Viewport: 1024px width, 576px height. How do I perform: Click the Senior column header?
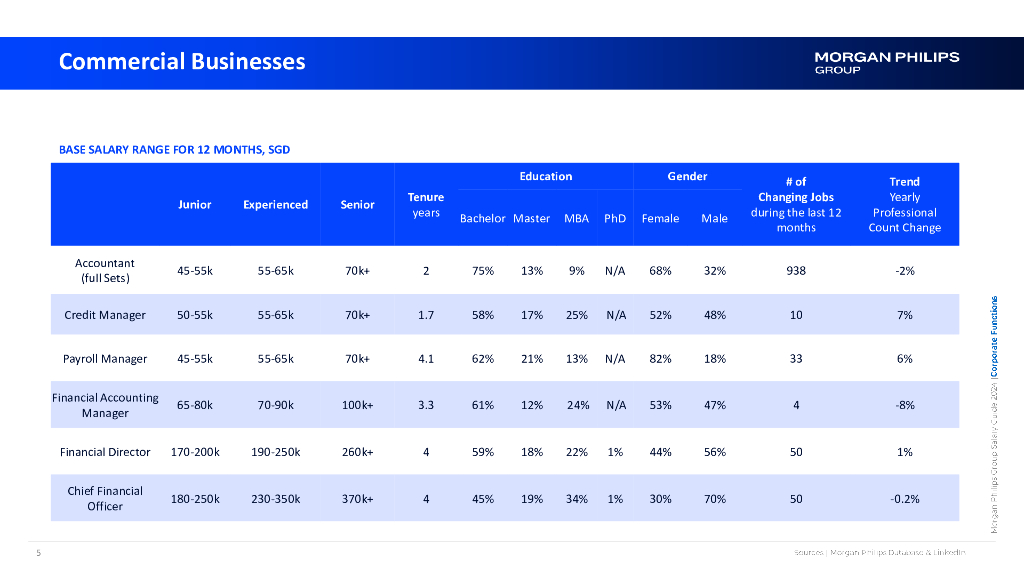pyautogui.click(x=357, y=204)
